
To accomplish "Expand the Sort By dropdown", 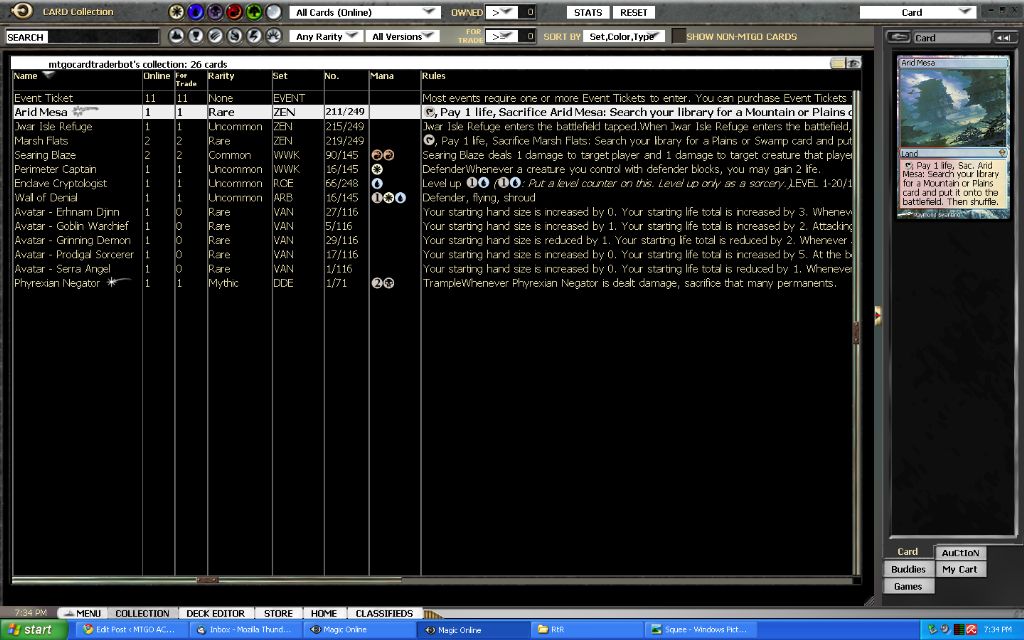I will pyautogui.click(x=625, y=37).
